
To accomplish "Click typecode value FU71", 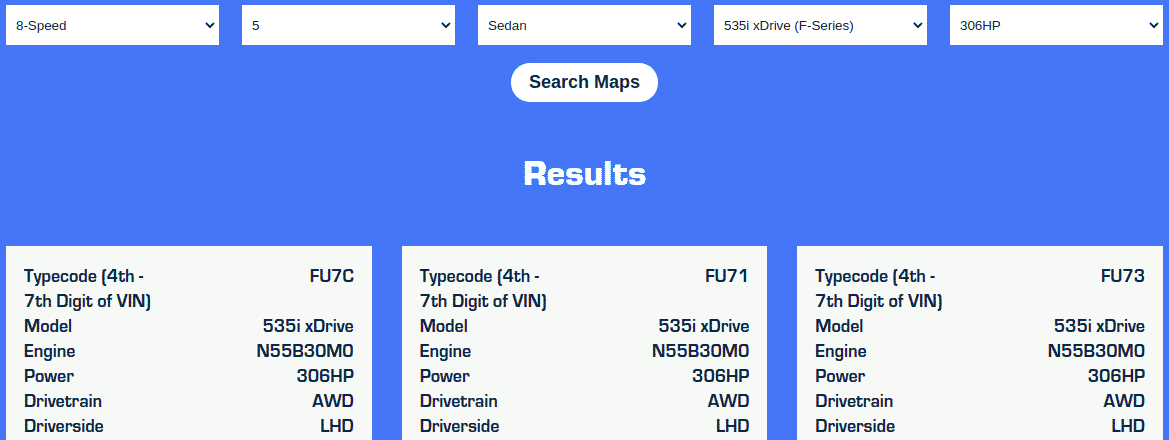I will (727, 277).
